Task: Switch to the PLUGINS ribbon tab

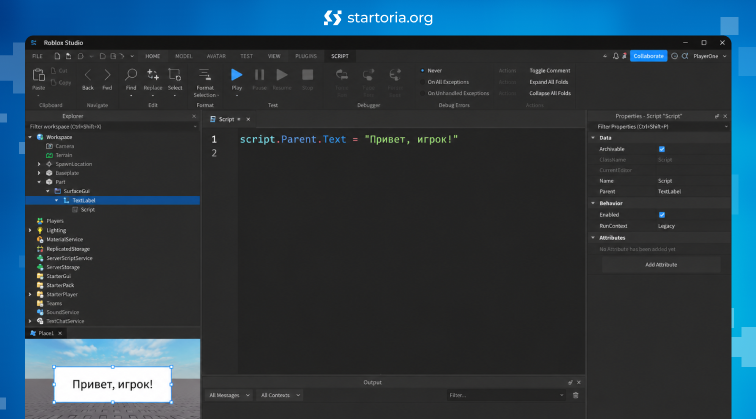Action: tap(306, 56)
